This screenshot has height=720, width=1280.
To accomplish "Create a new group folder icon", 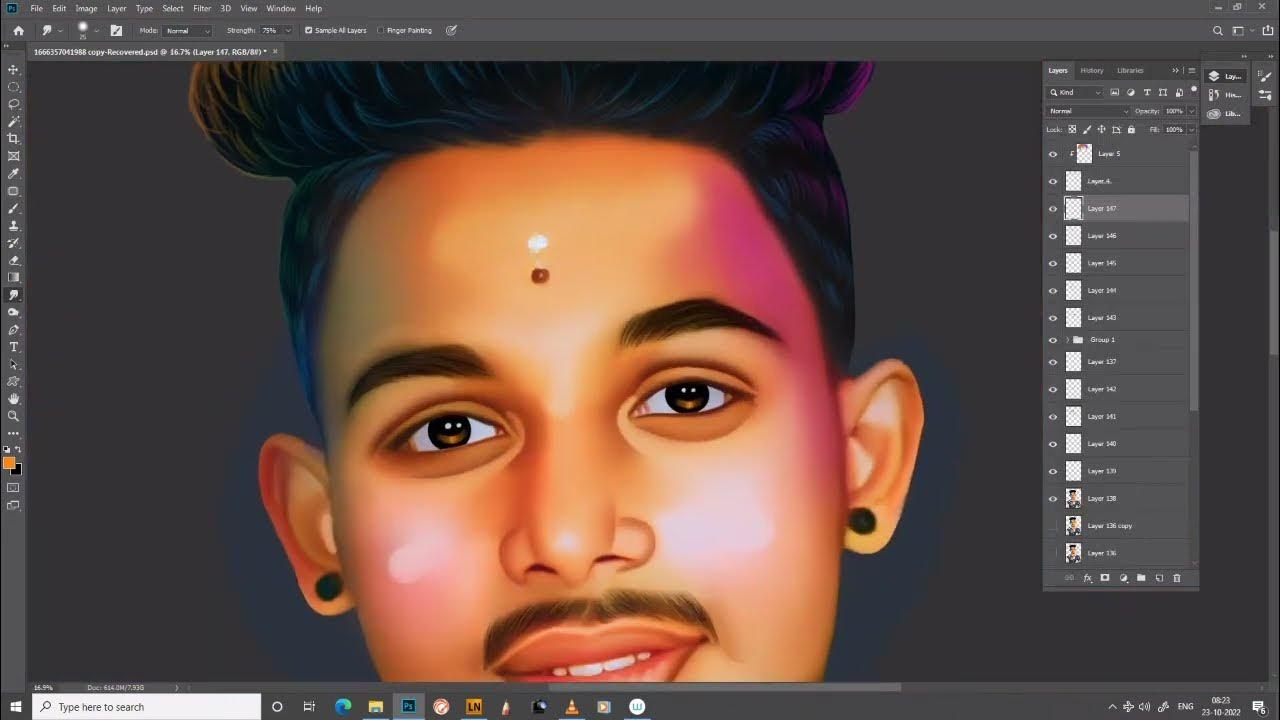I will tap(1141, 578).
